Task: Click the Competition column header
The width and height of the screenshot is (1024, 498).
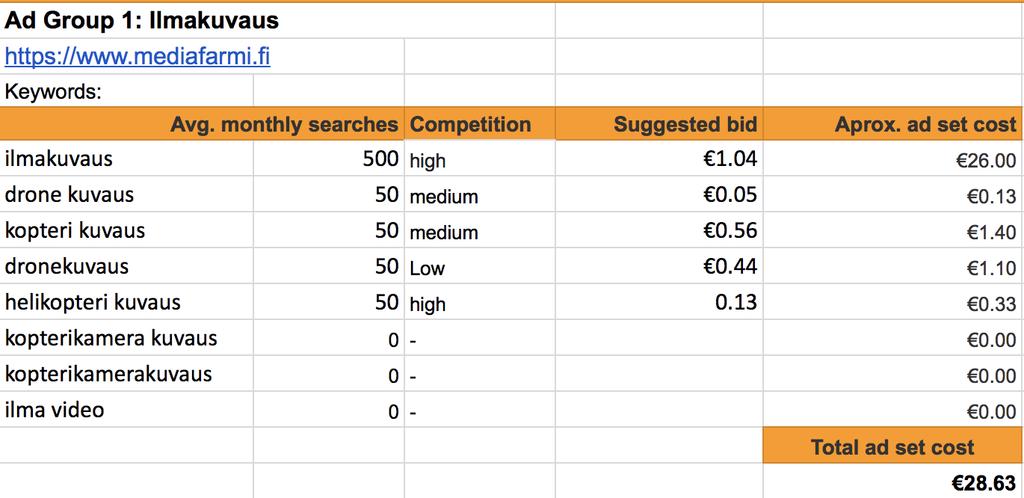Action: (x=479, y=124)
